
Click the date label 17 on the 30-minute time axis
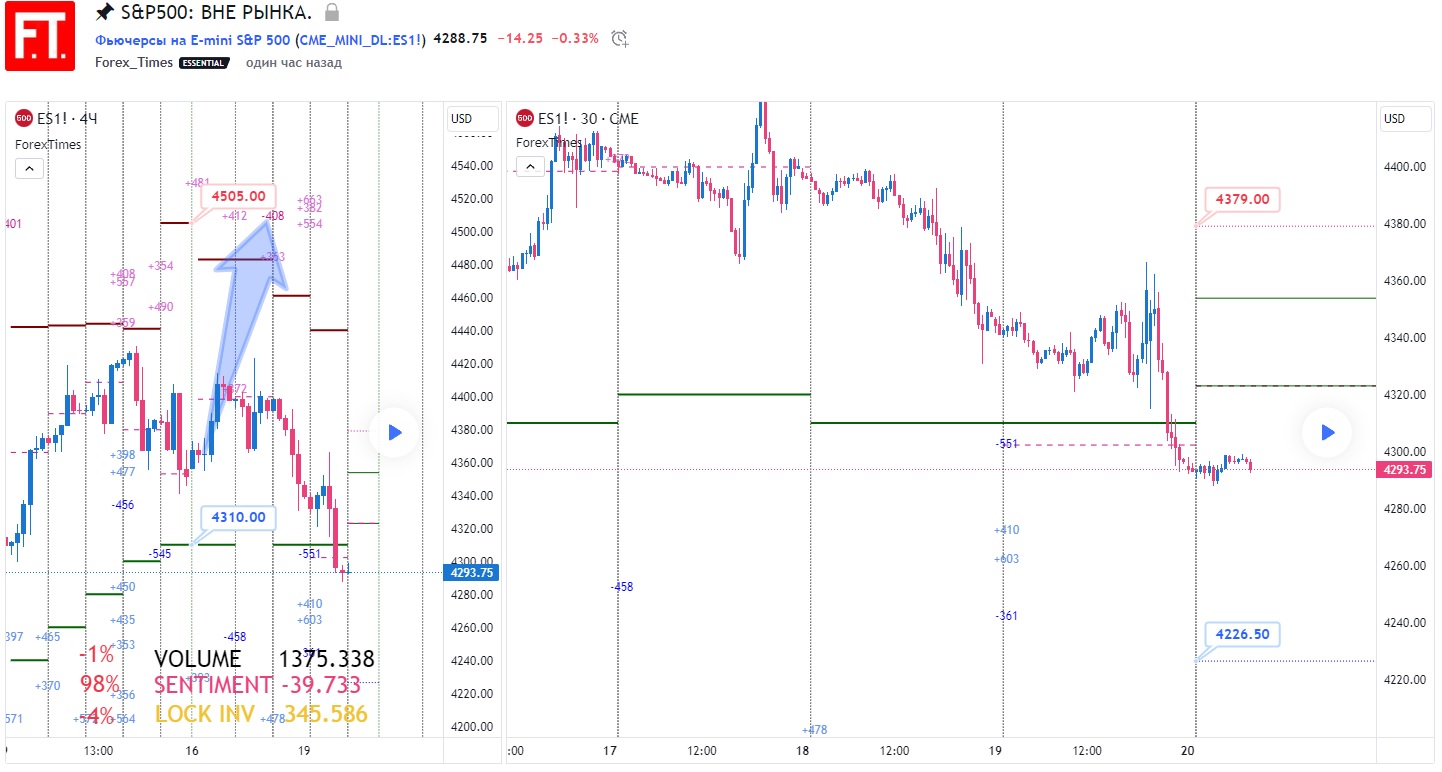(x=611, y=750)
